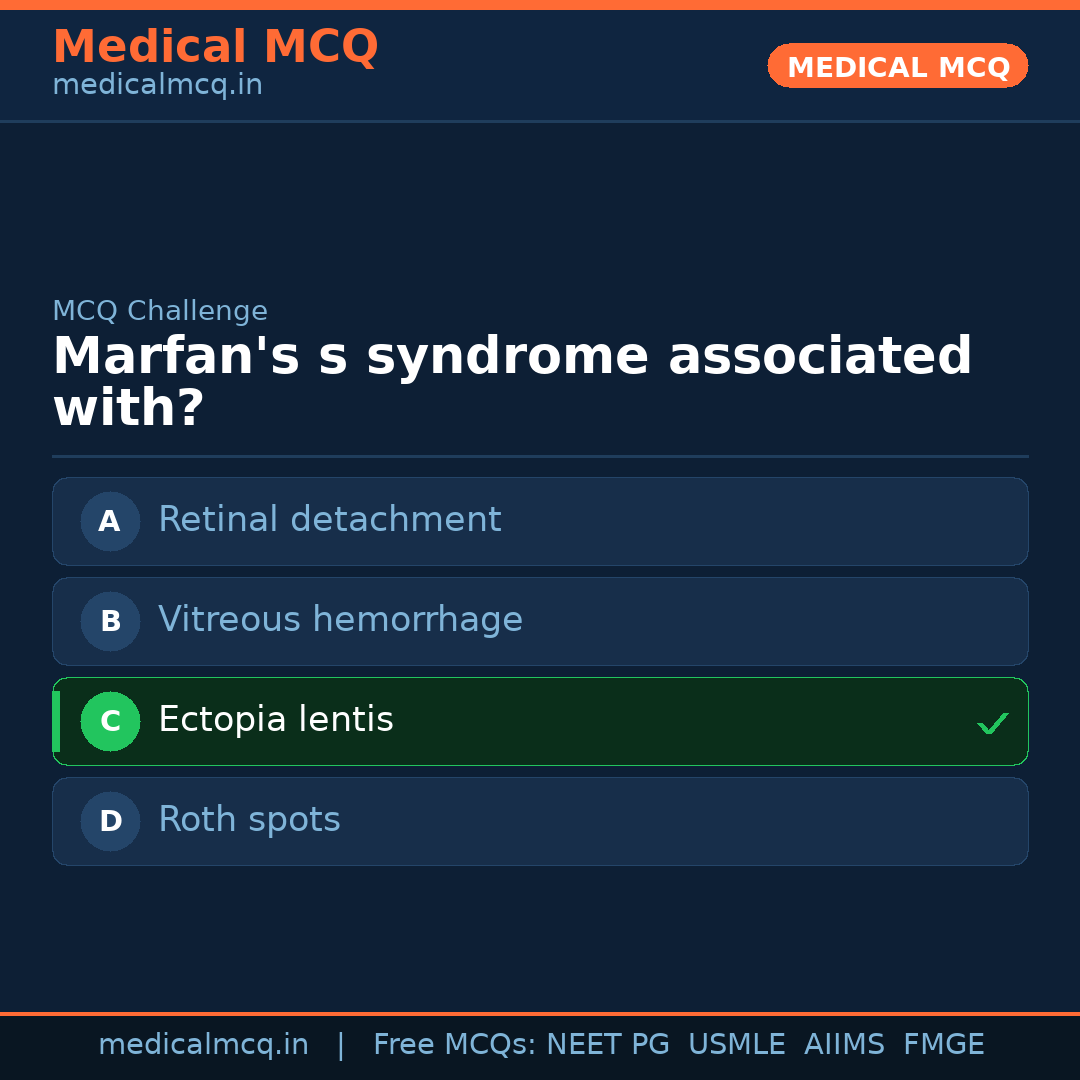Image resolution: width=1080 pixels, height=1080 pixels.
Task: Open the NEET PG footer link
Action: [607, 1044]
